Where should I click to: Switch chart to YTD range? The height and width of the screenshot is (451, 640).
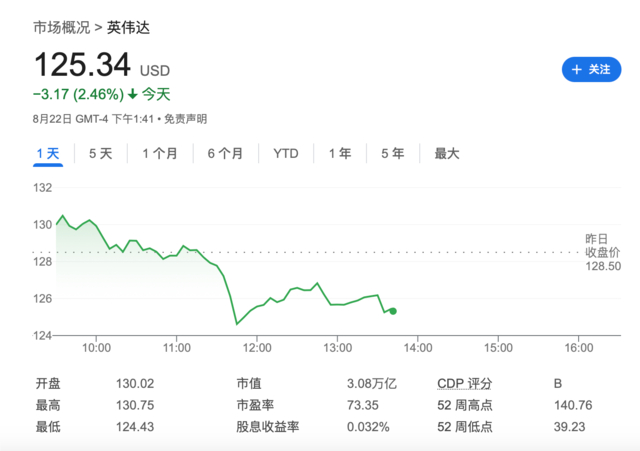point(286,154)
